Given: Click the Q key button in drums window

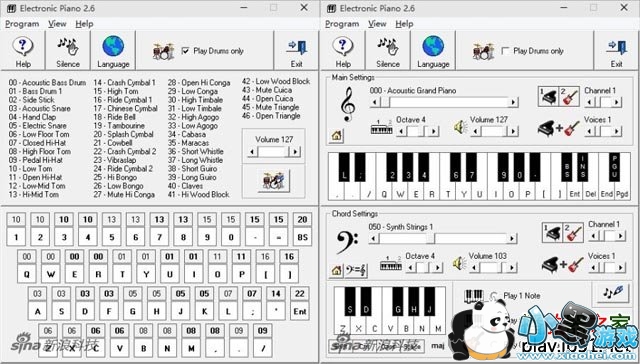Looking at the screenshot, I should point(27,274).
